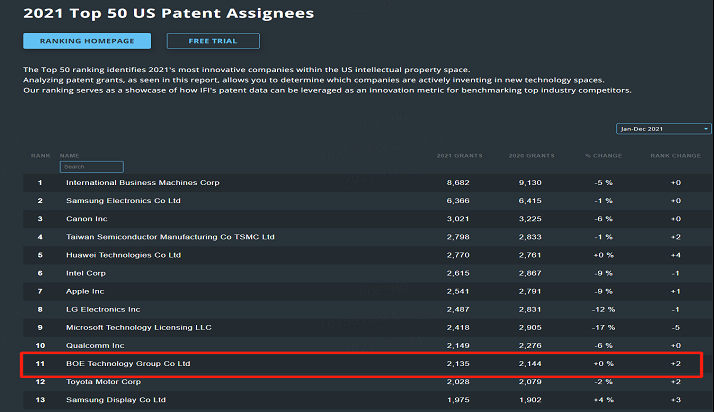Click the Toyota Motor Corp entry
The width and height of the screenshot is (714, 412).
105,381
